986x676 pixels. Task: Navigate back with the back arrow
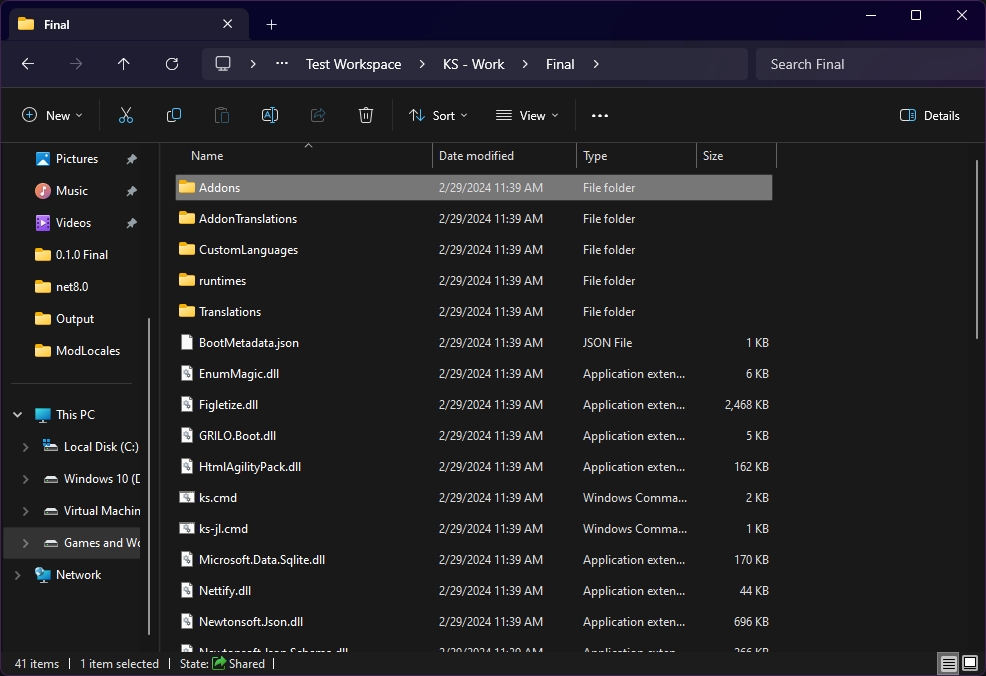pos(28,64)
